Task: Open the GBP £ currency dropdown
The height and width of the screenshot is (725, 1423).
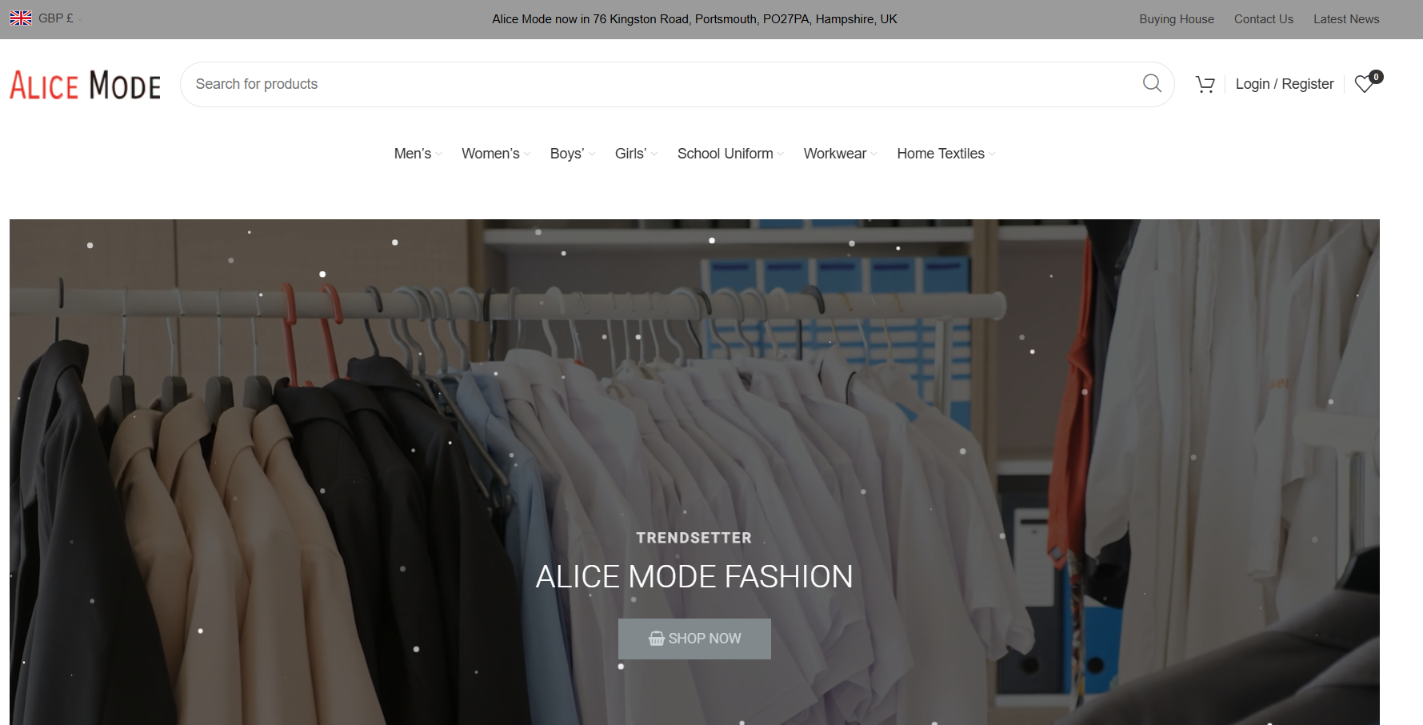Action: click(58, 19)
